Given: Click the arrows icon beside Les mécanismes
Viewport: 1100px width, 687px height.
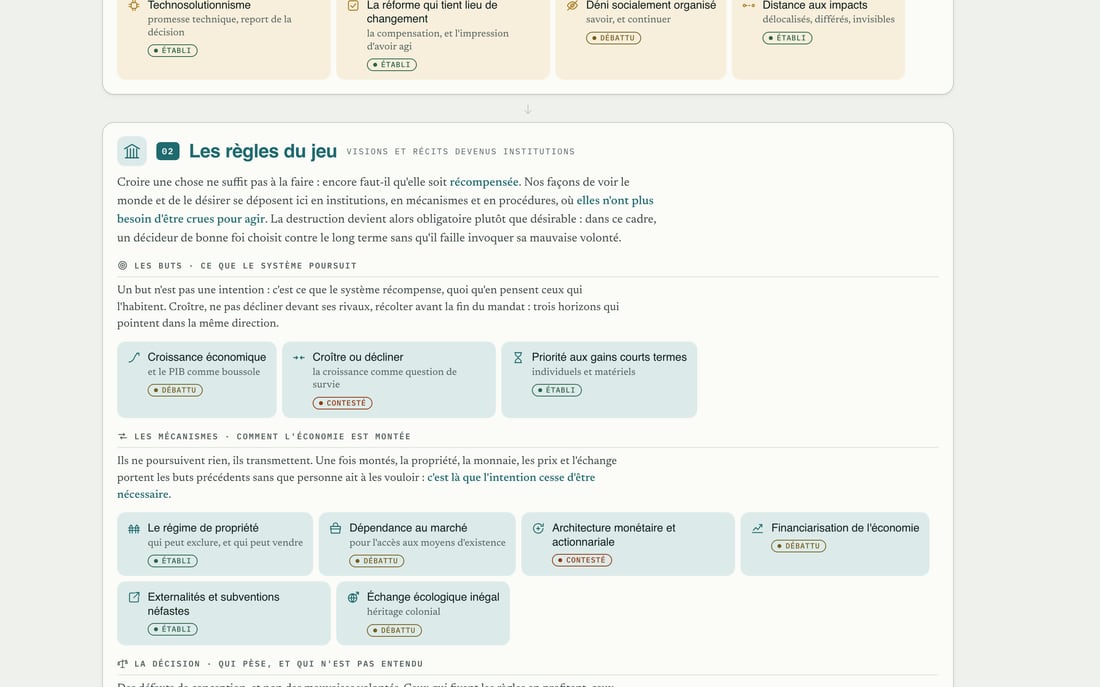Looking at the screenshot, I should tap(123, 436).
